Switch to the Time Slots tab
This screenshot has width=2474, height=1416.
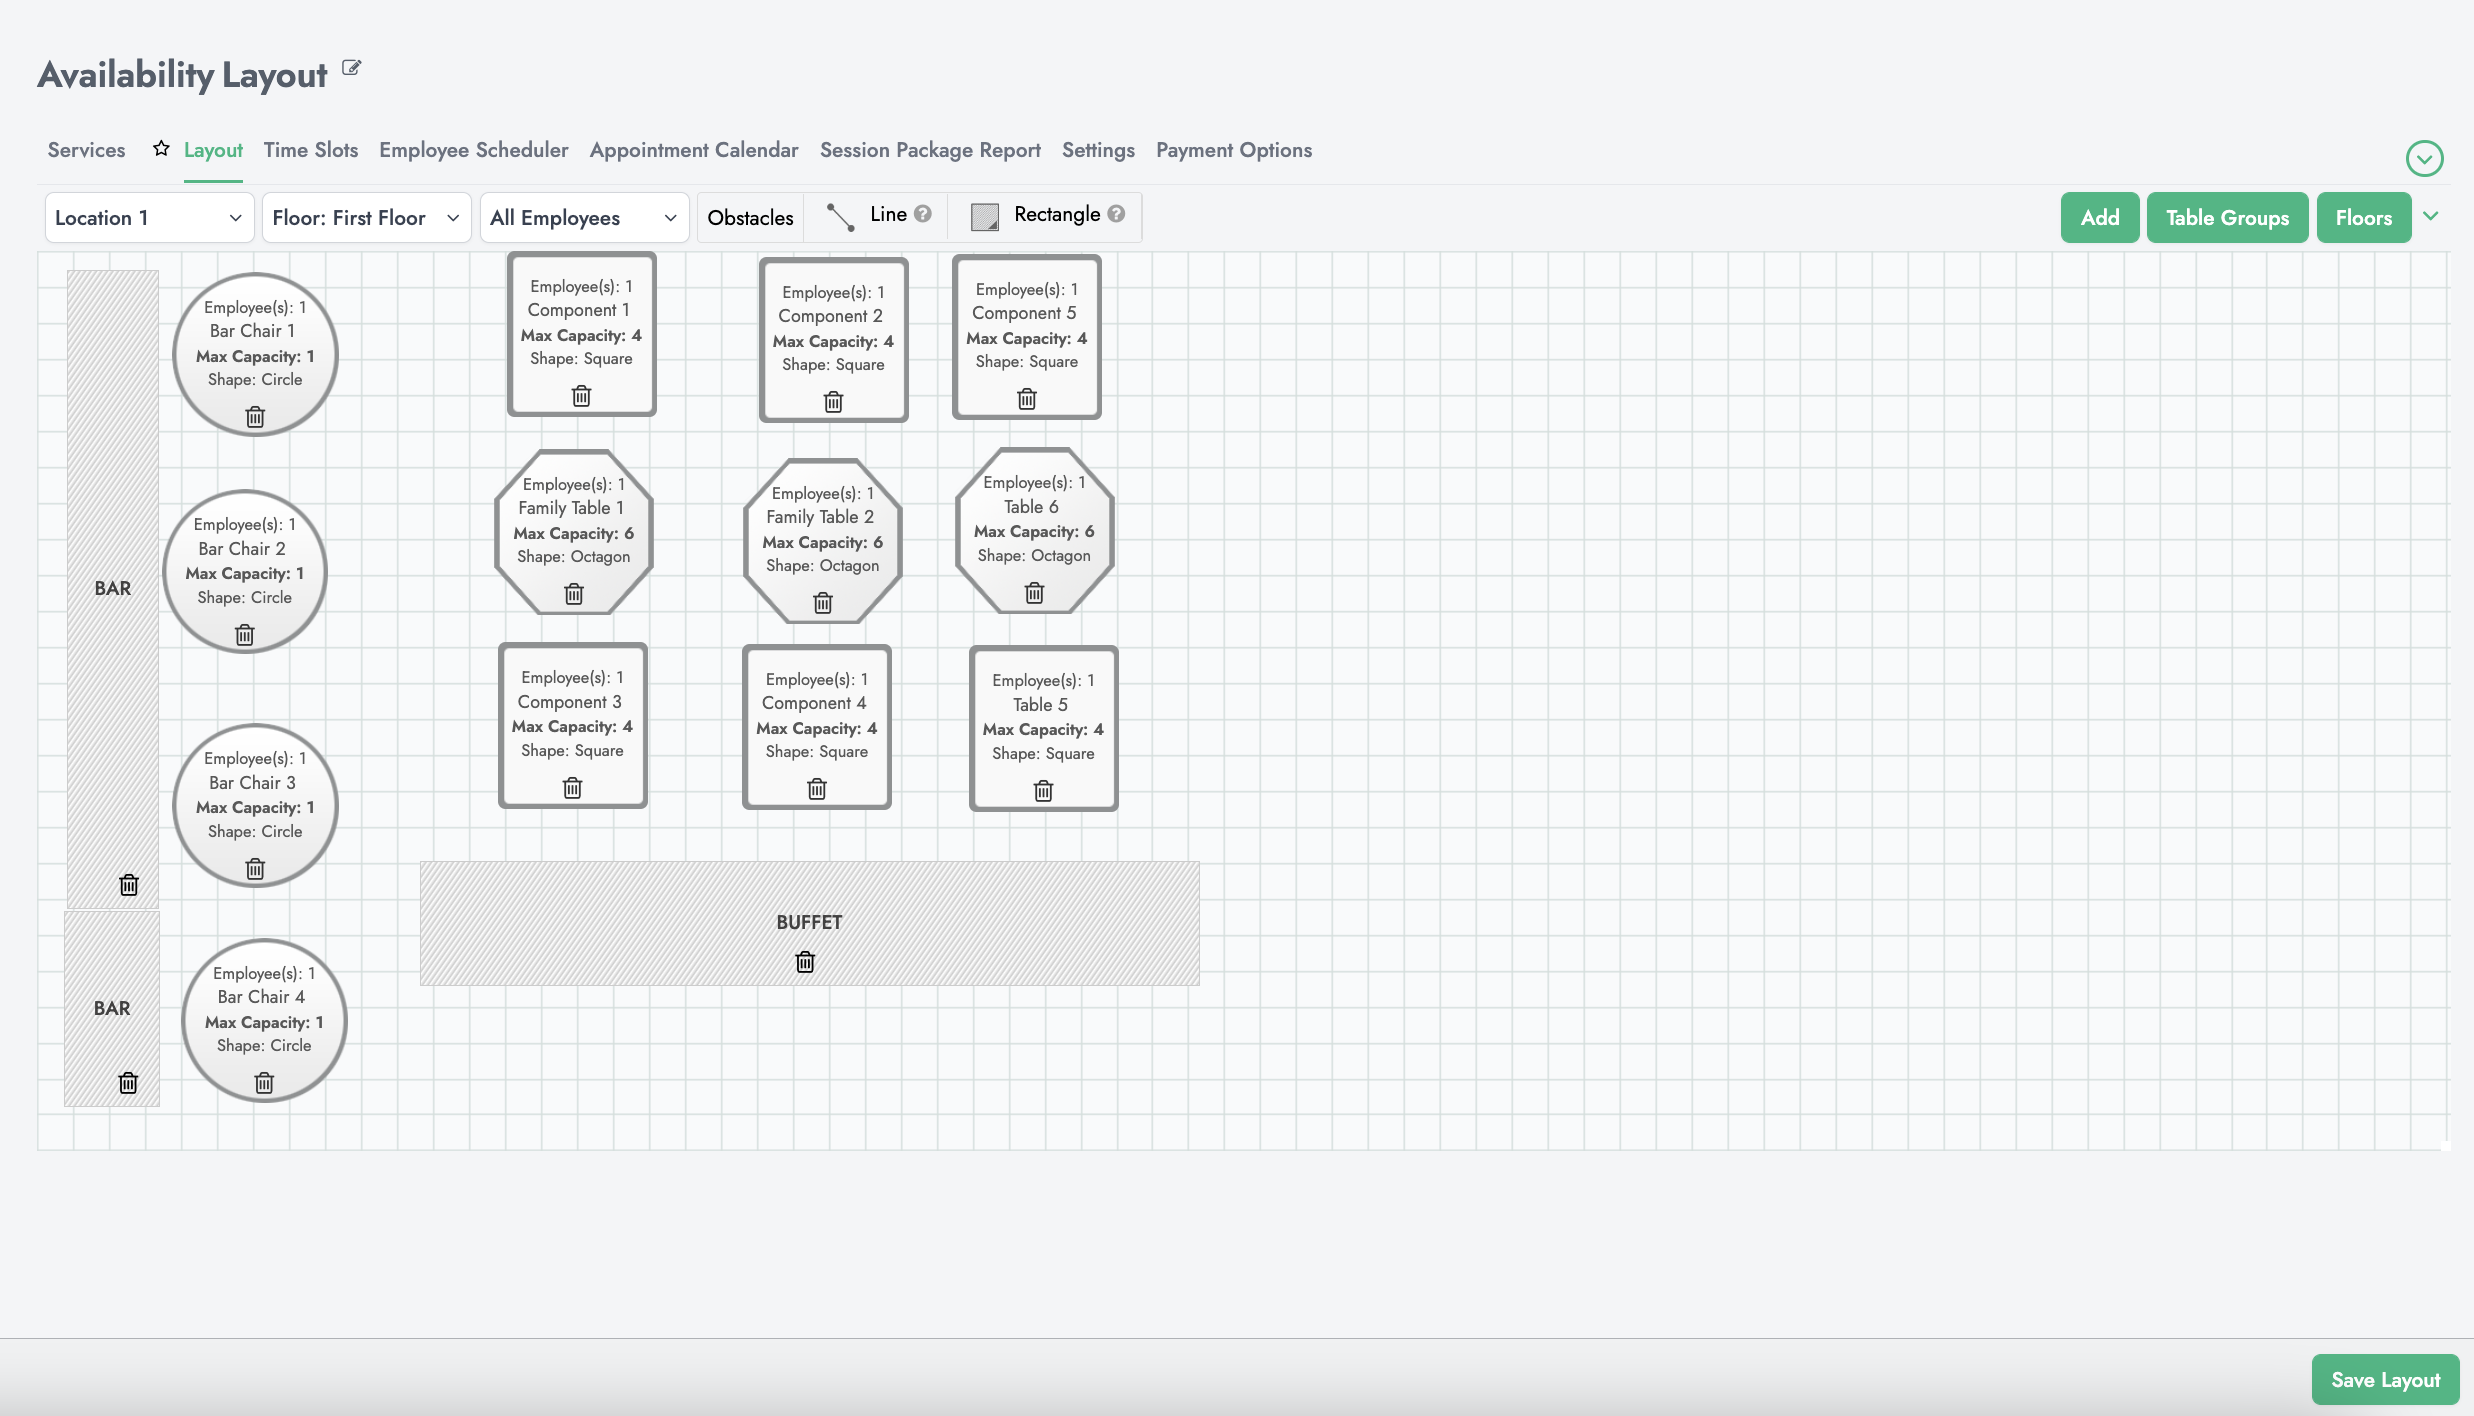309,150
